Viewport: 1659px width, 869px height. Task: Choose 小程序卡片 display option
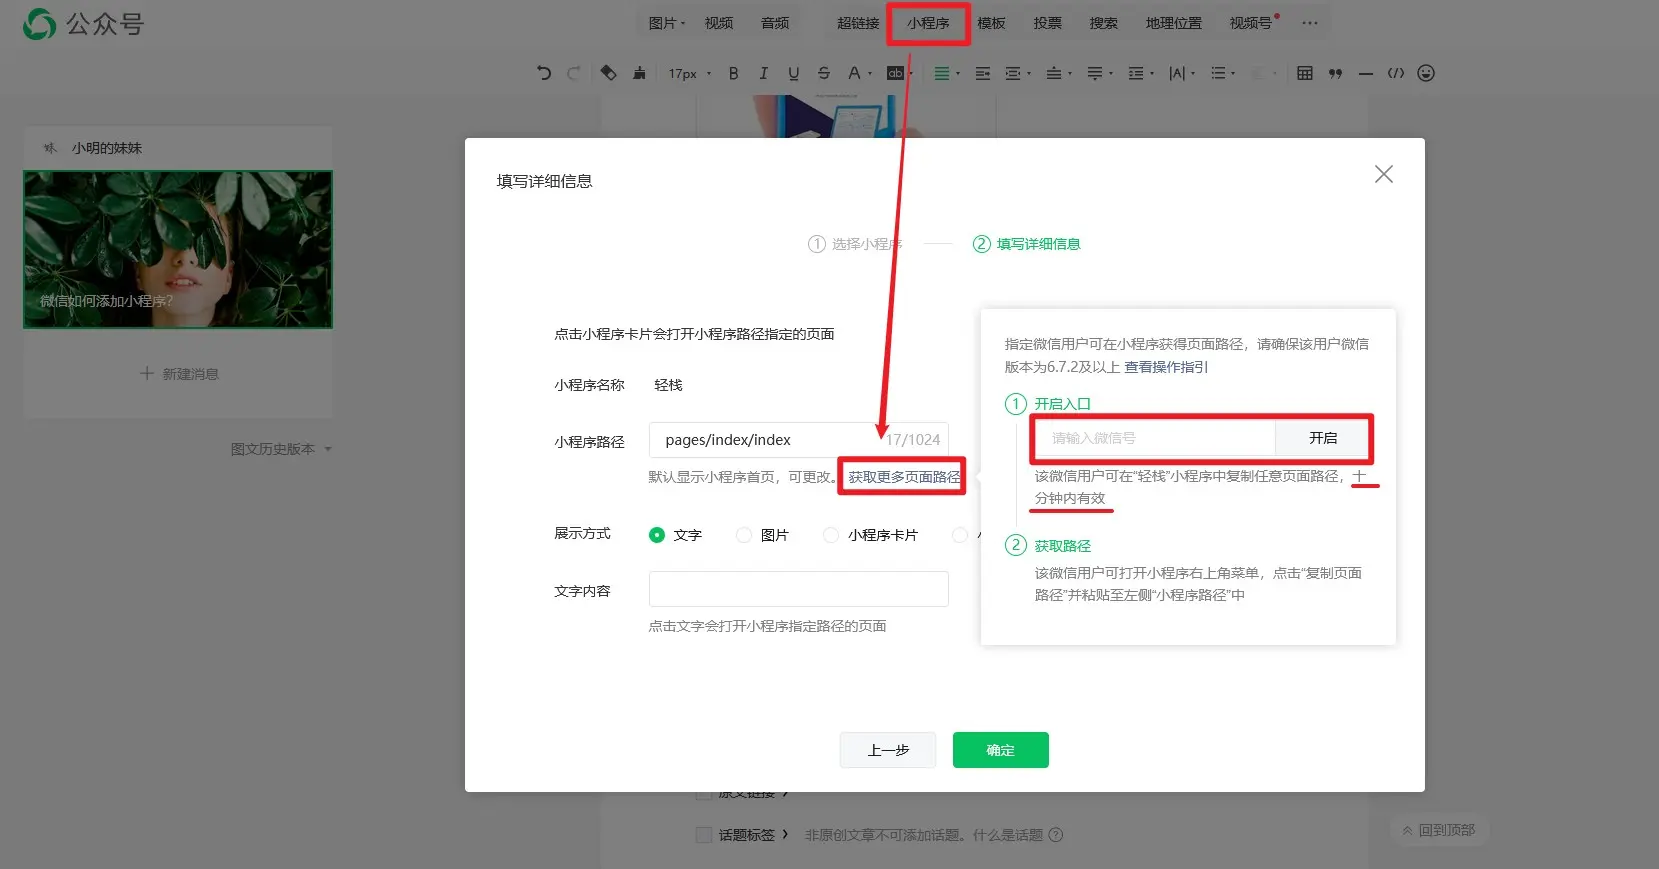(831, 535)
